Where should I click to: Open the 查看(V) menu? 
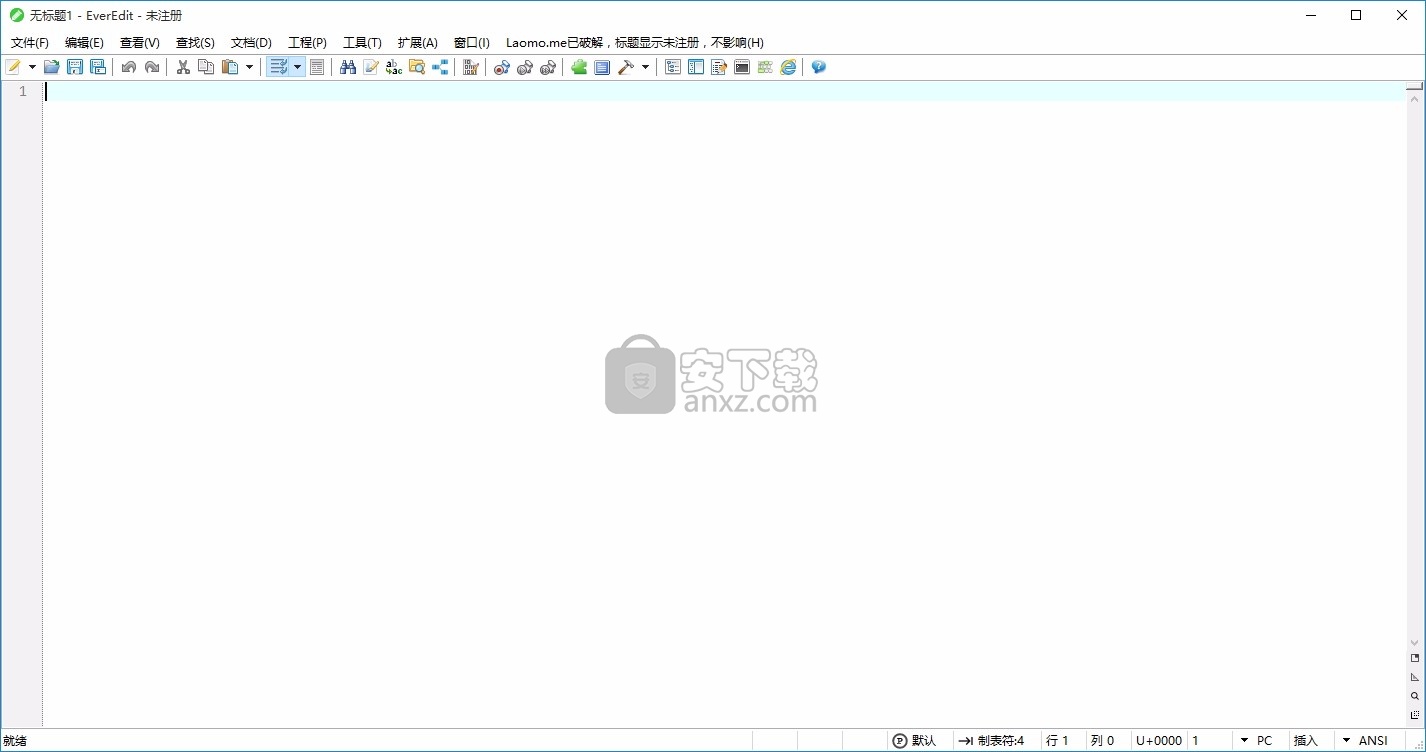click(x=140, y=43)
